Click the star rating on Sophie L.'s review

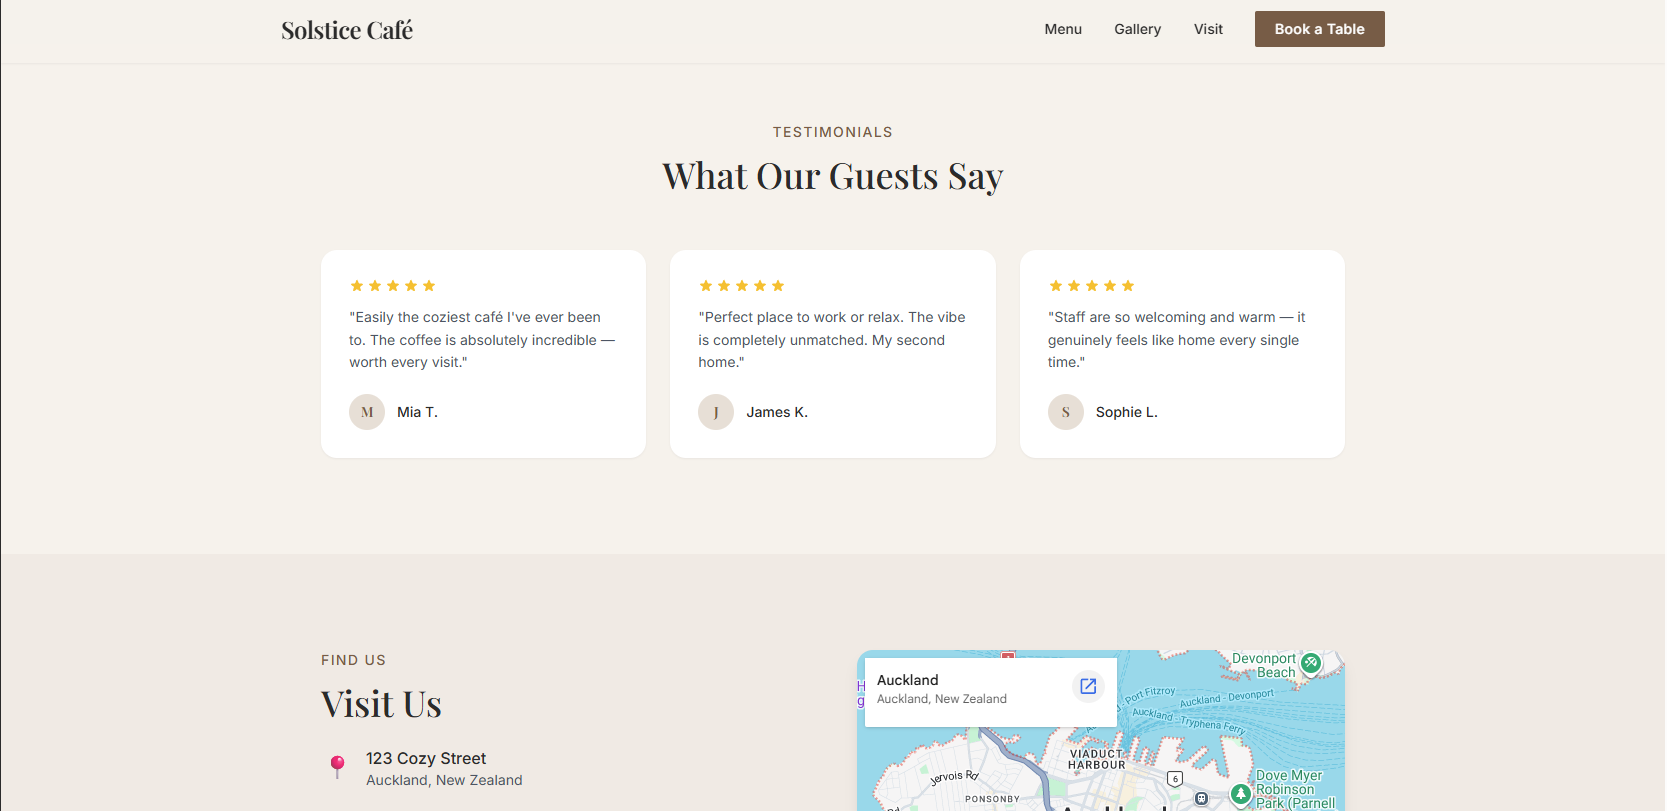(1092, 286)
